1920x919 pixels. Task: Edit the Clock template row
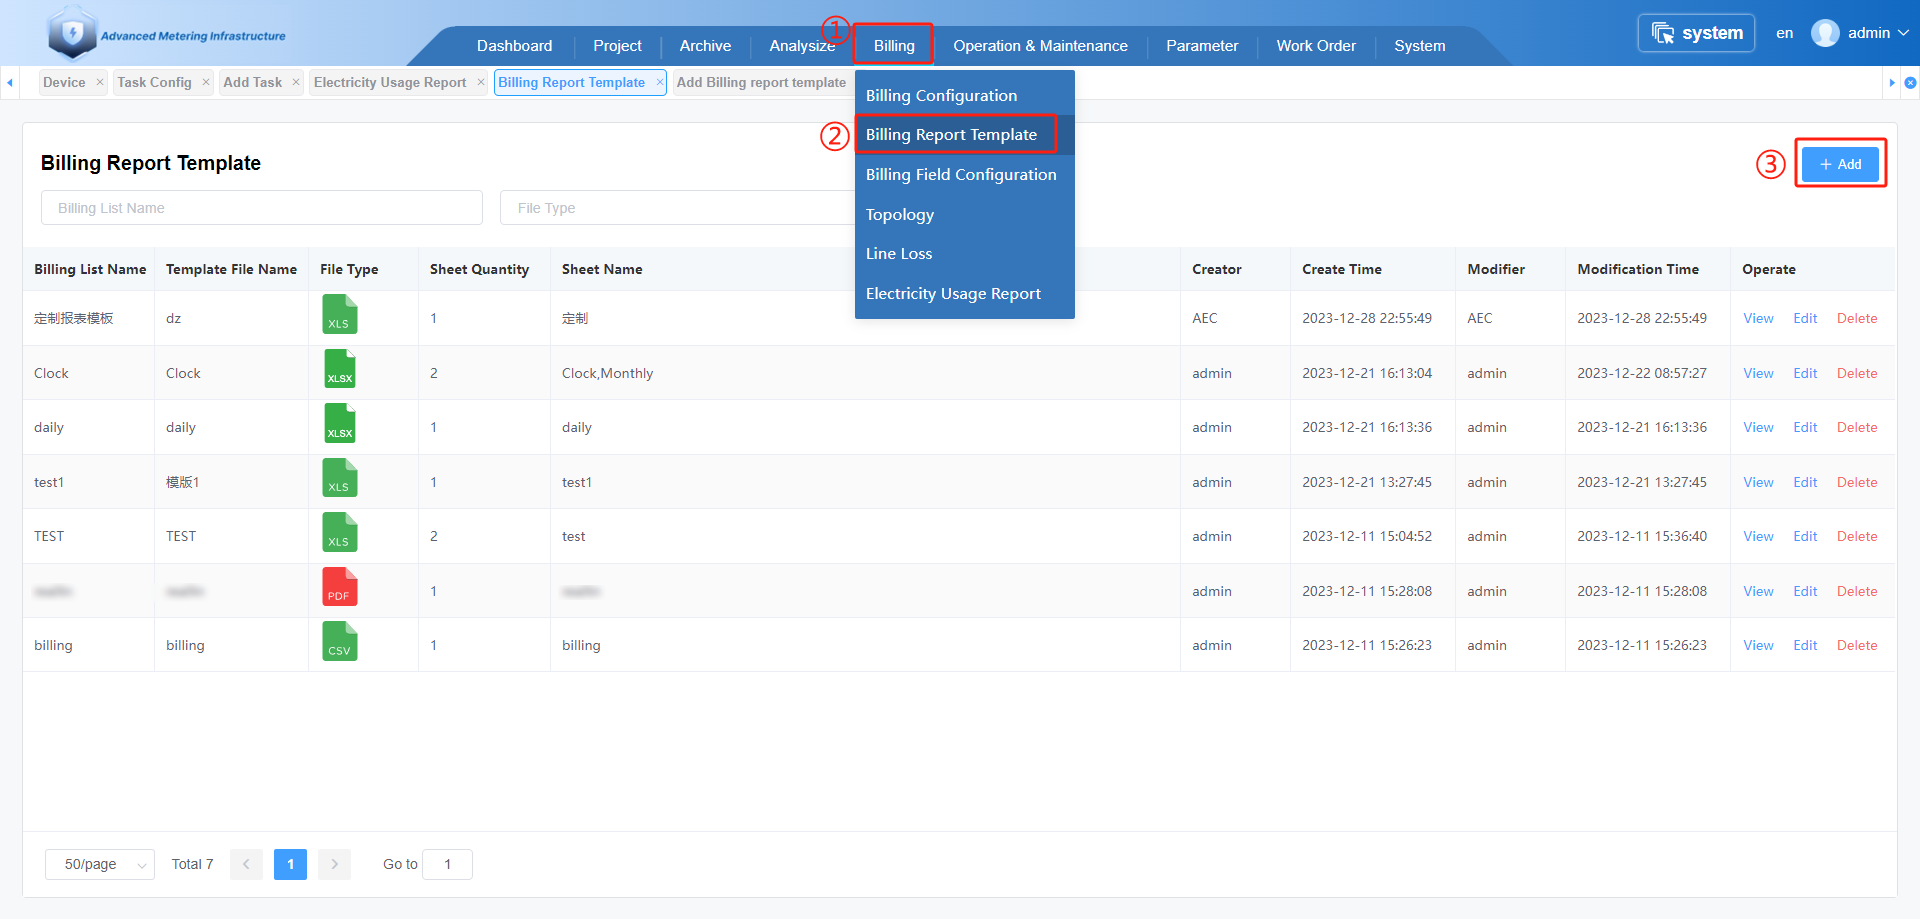[x=1805, y=373]
